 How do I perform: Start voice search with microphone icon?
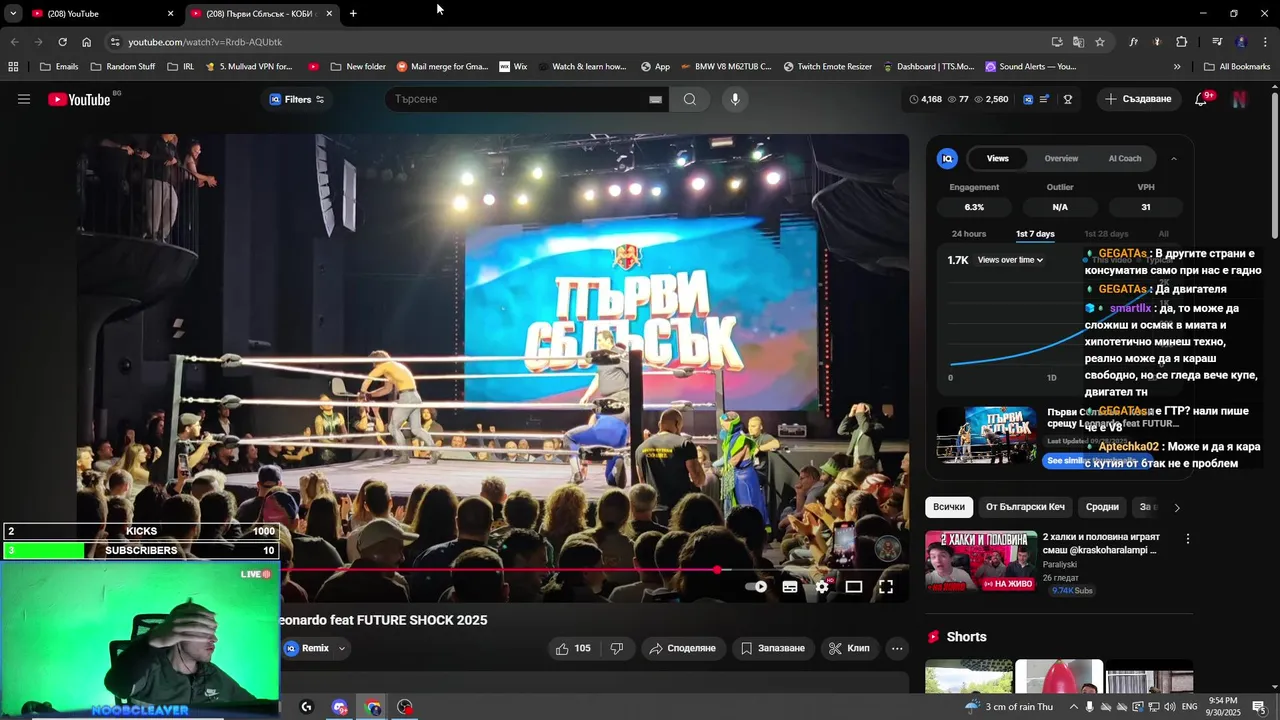(x=735, y=99)
